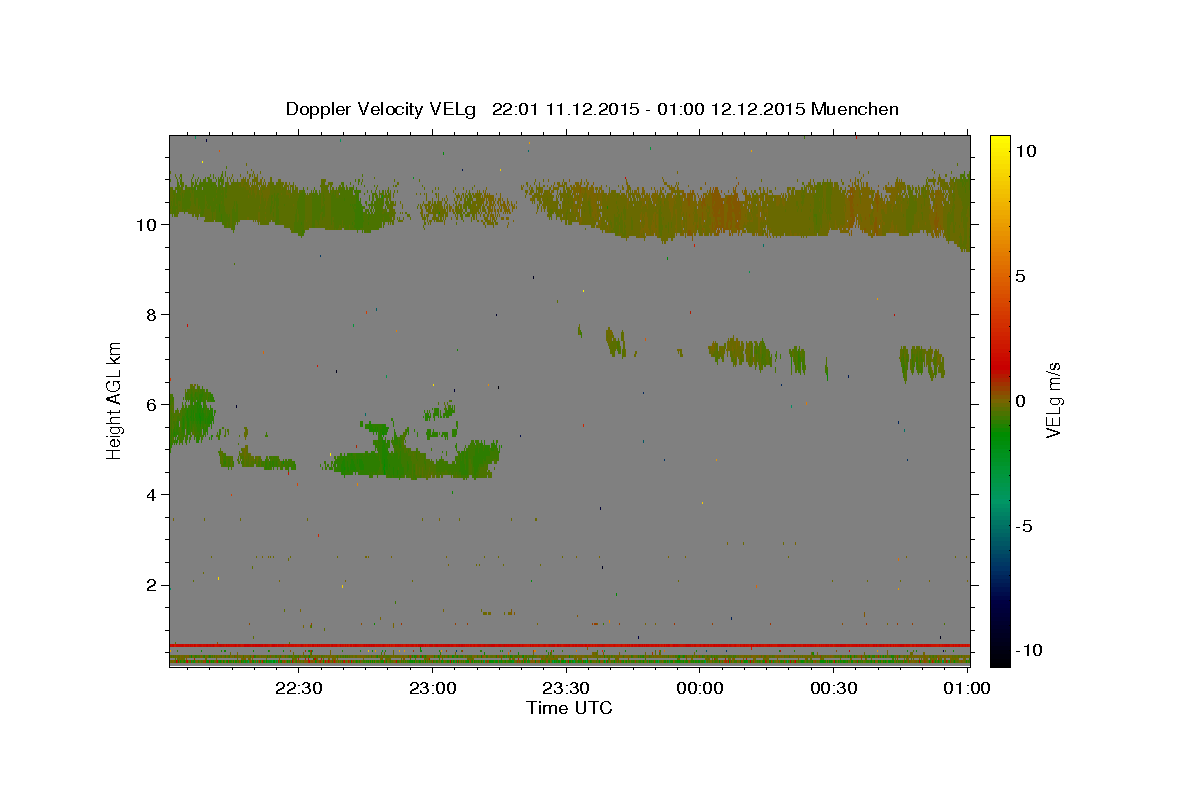
Task: Click the colorbar tick label 5
Action: coord(1020,276)
